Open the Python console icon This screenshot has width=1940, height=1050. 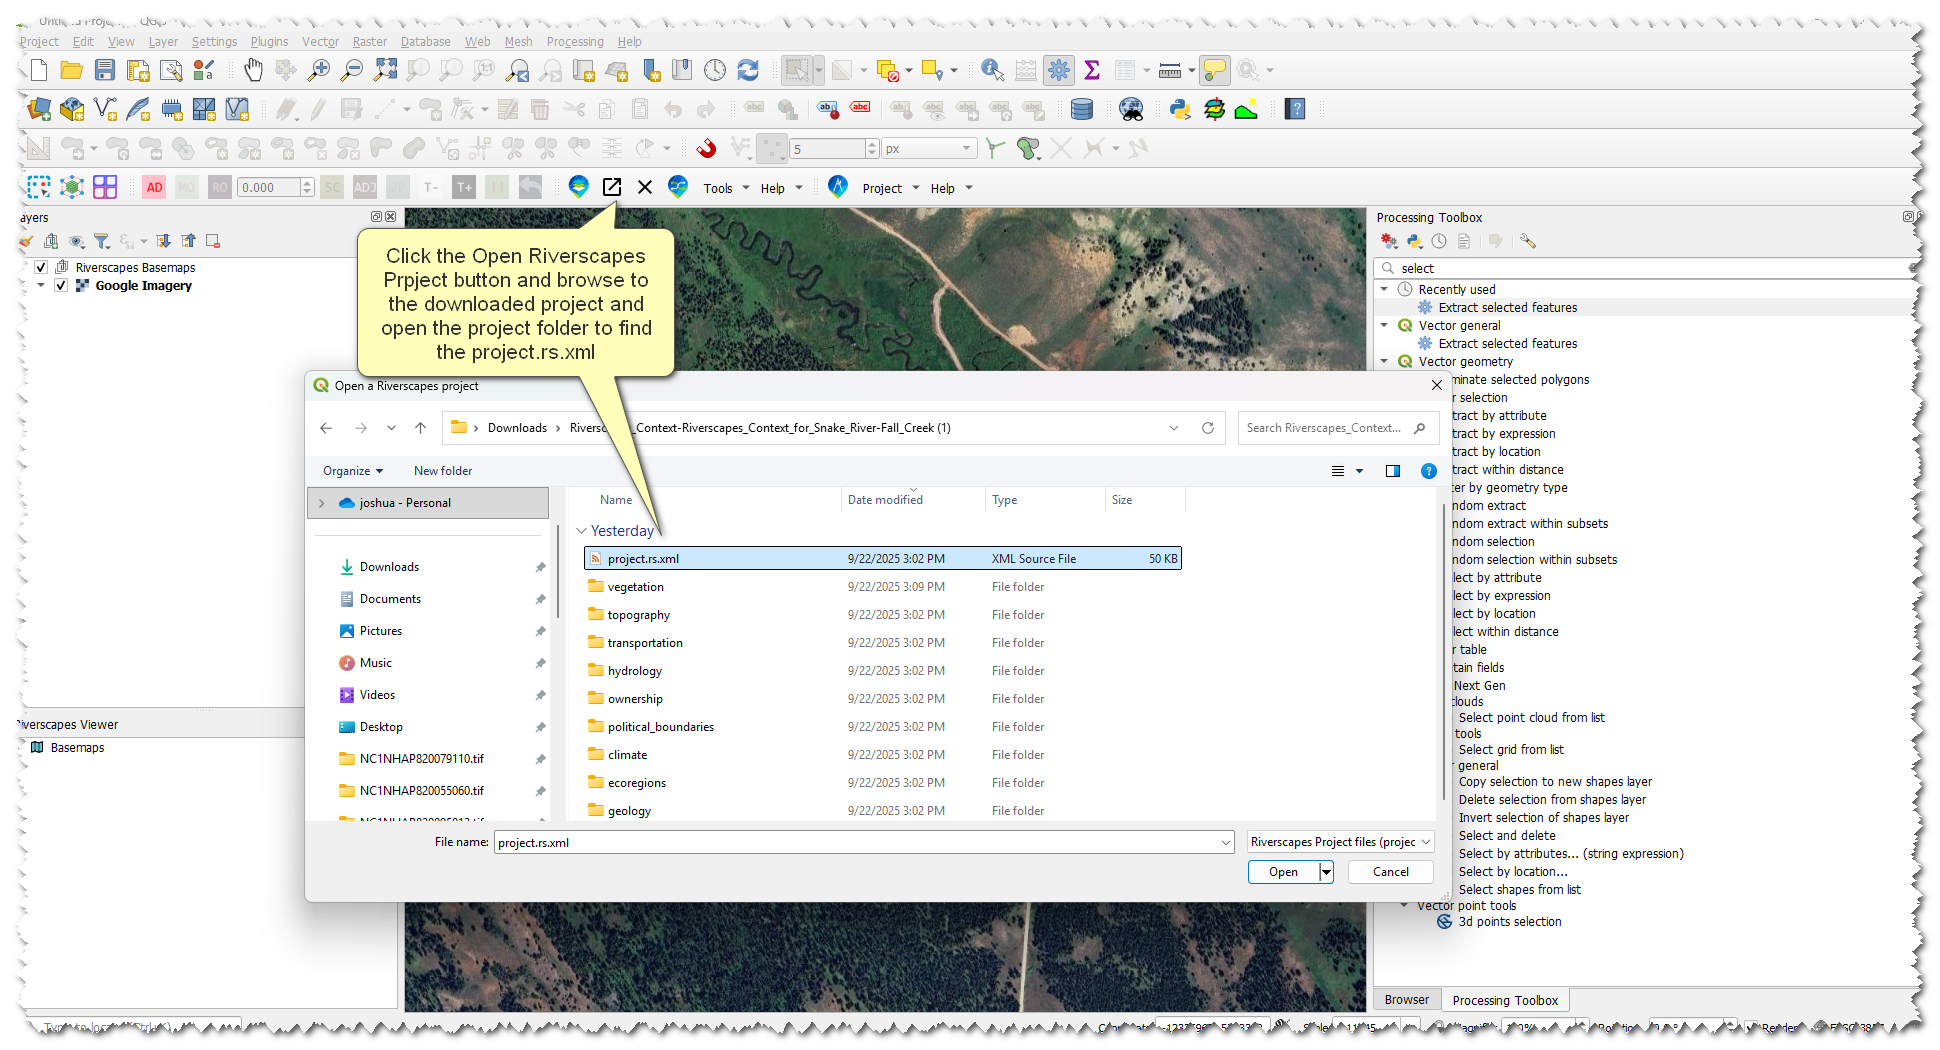click(x=1180, y=109)
